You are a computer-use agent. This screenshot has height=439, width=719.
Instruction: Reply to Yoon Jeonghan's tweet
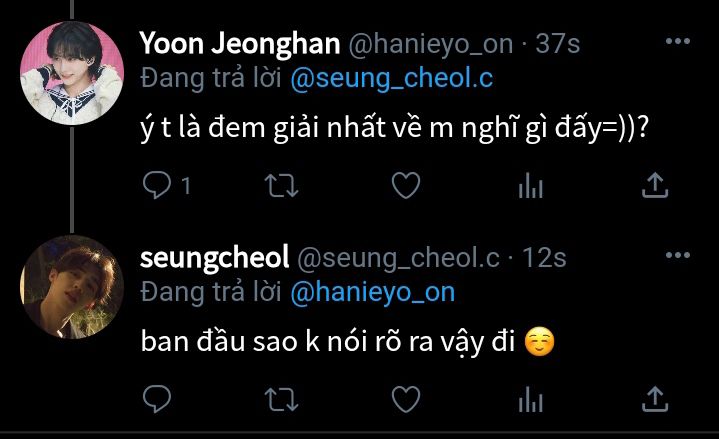(157, 185)
